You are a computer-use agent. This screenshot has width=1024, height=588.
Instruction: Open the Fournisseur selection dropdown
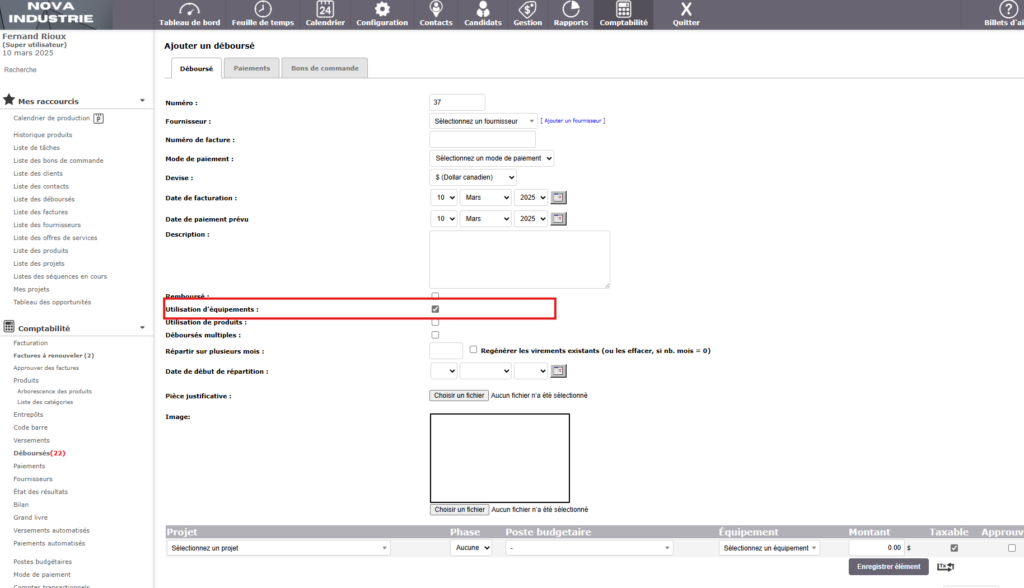(x=483, y=121)
